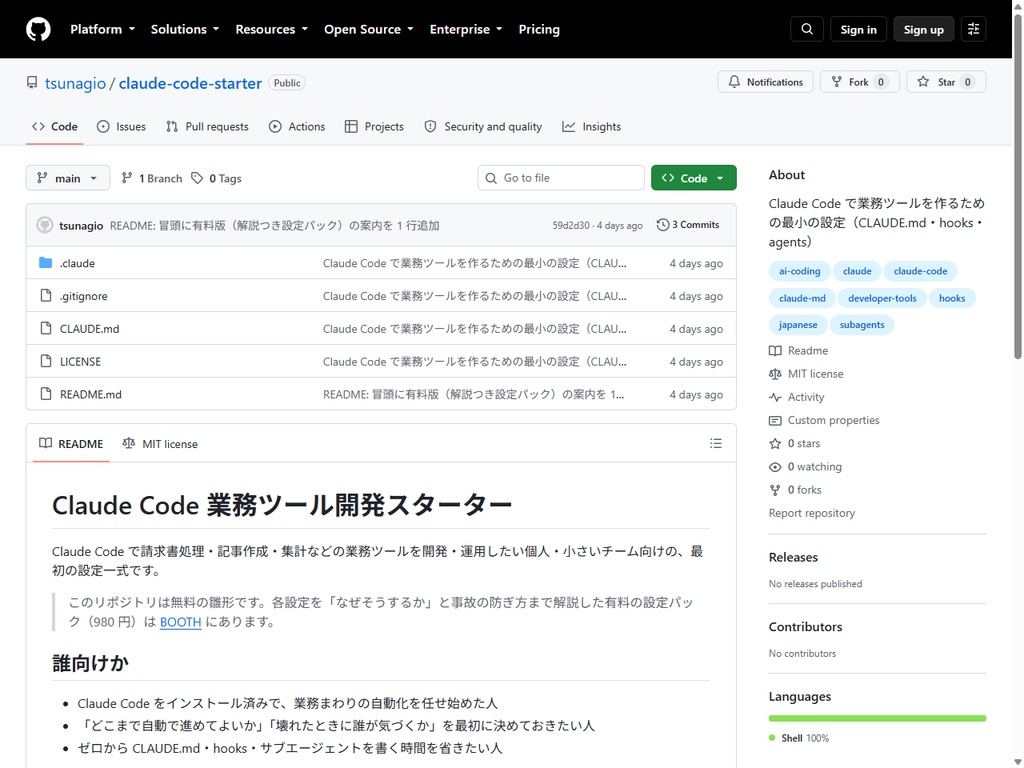This screenshot has width=1024, height=768.
Task: Click the Notifications bell button
Action: [765, 82]
